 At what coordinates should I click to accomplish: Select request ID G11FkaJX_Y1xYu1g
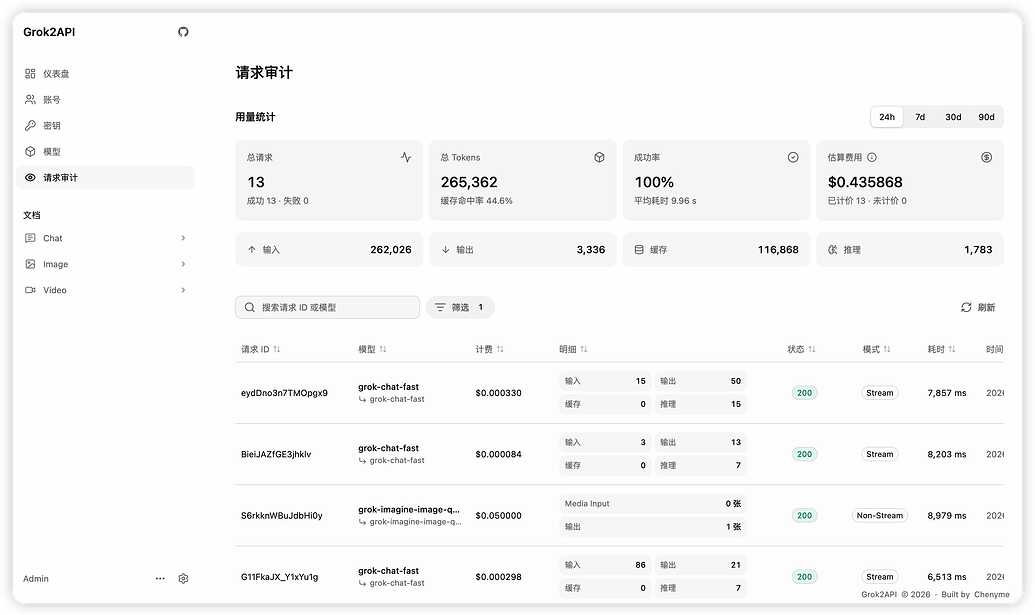pyautogui.click(x=279, y=577)
